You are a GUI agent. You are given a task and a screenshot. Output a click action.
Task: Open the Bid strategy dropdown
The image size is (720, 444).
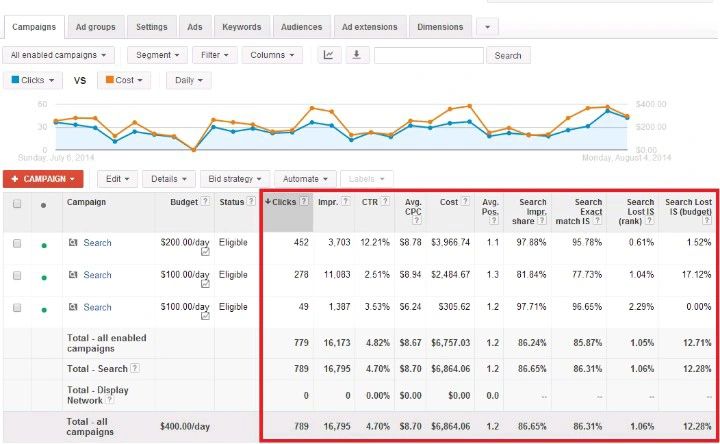[x=233, y=178]
